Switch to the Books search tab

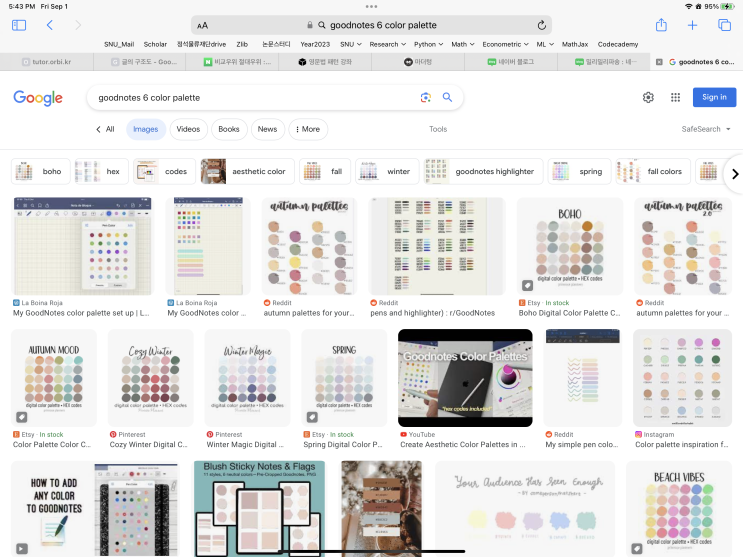point(229,129)
